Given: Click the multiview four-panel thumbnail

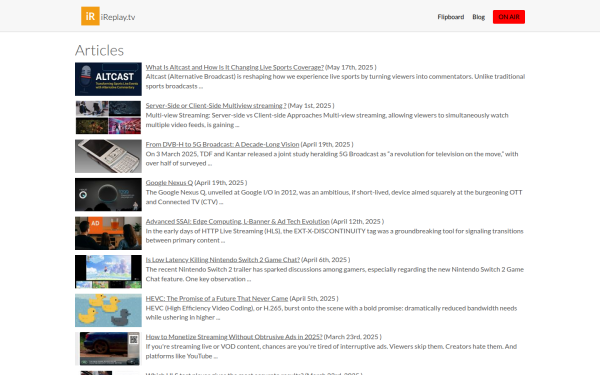Looking at the screenshot, I should (x=108, y=117).
